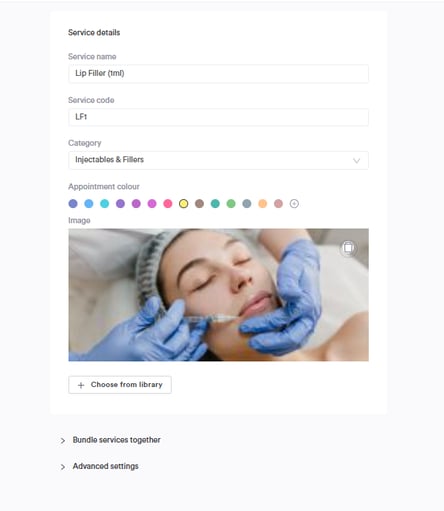444x511 pixels.
Task: Choose from library button
Action: pyautogui.click(x=120, y=385)
